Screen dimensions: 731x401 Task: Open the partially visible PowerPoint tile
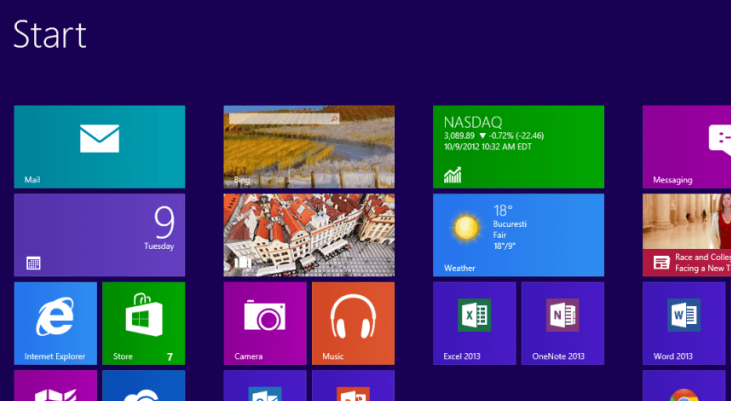click(353, 386)
